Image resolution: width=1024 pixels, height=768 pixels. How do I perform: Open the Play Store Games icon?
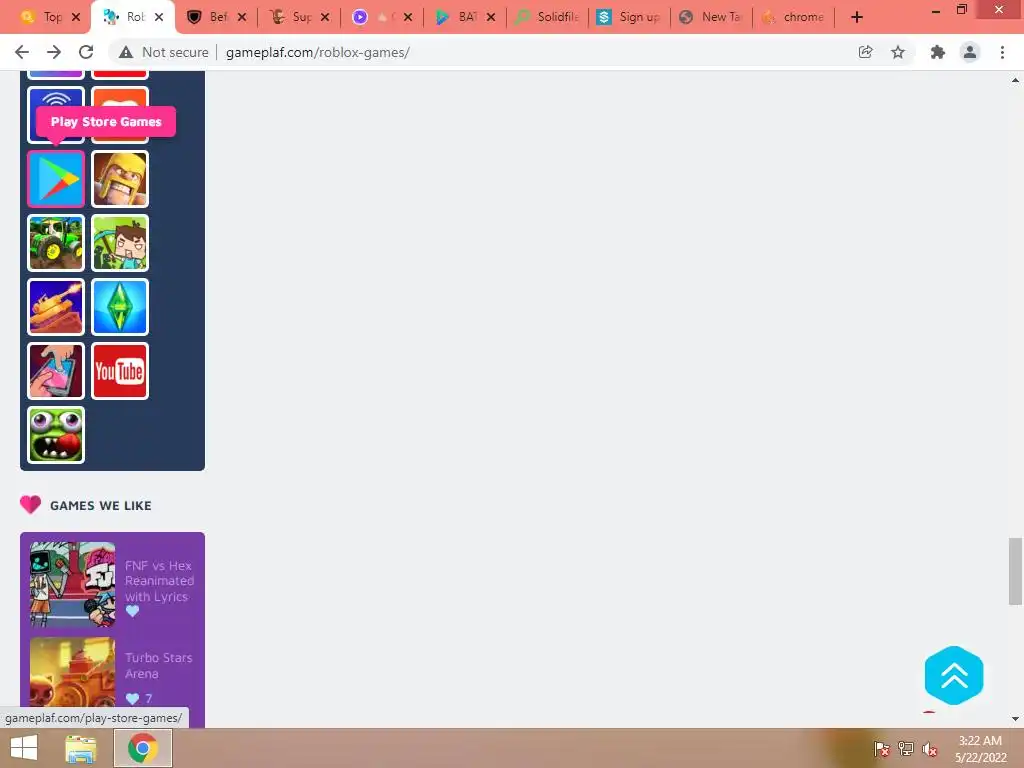[x=56, y=179]
